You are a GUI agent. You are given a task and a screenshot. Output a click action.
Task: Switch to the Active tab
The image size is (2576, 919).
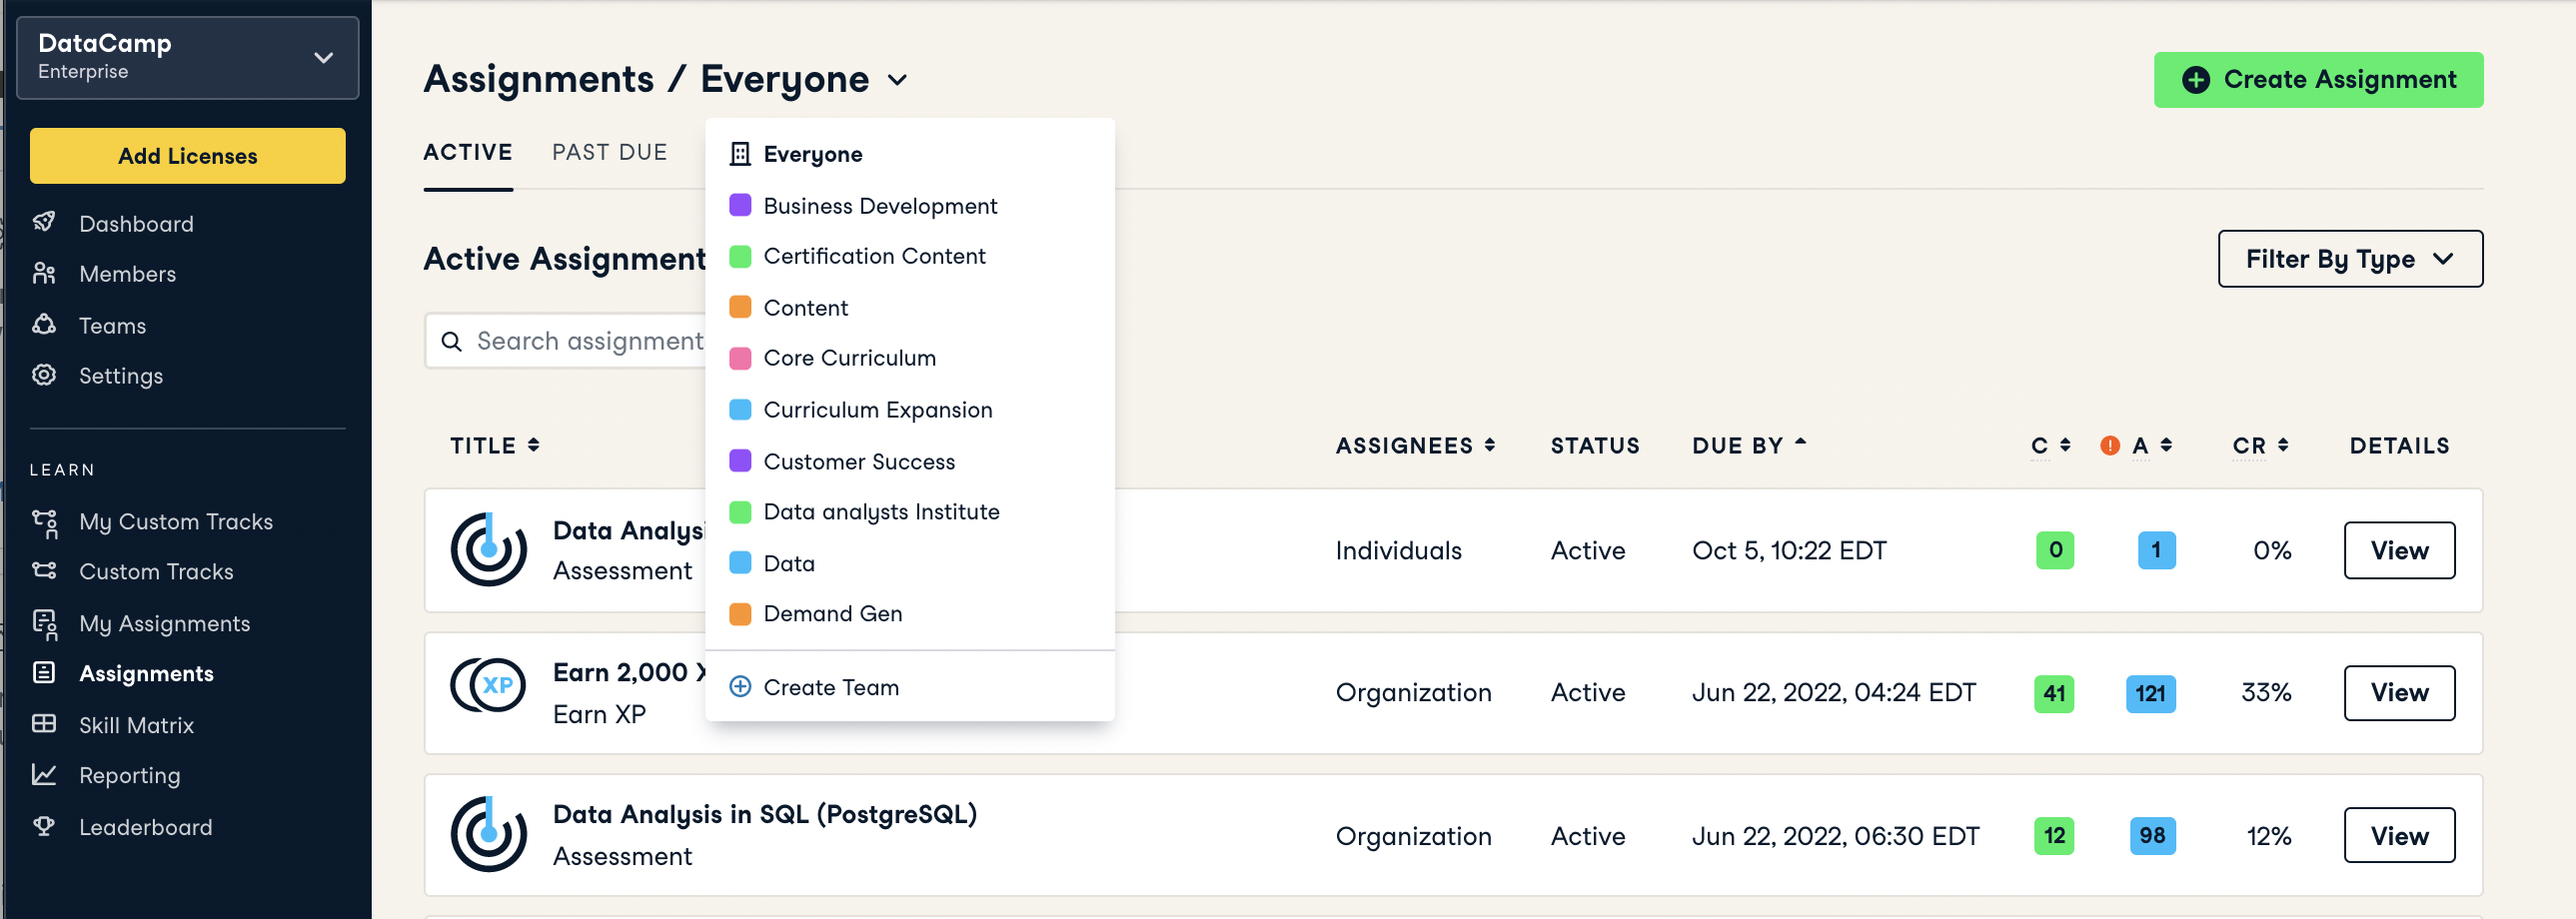point(468,152)
